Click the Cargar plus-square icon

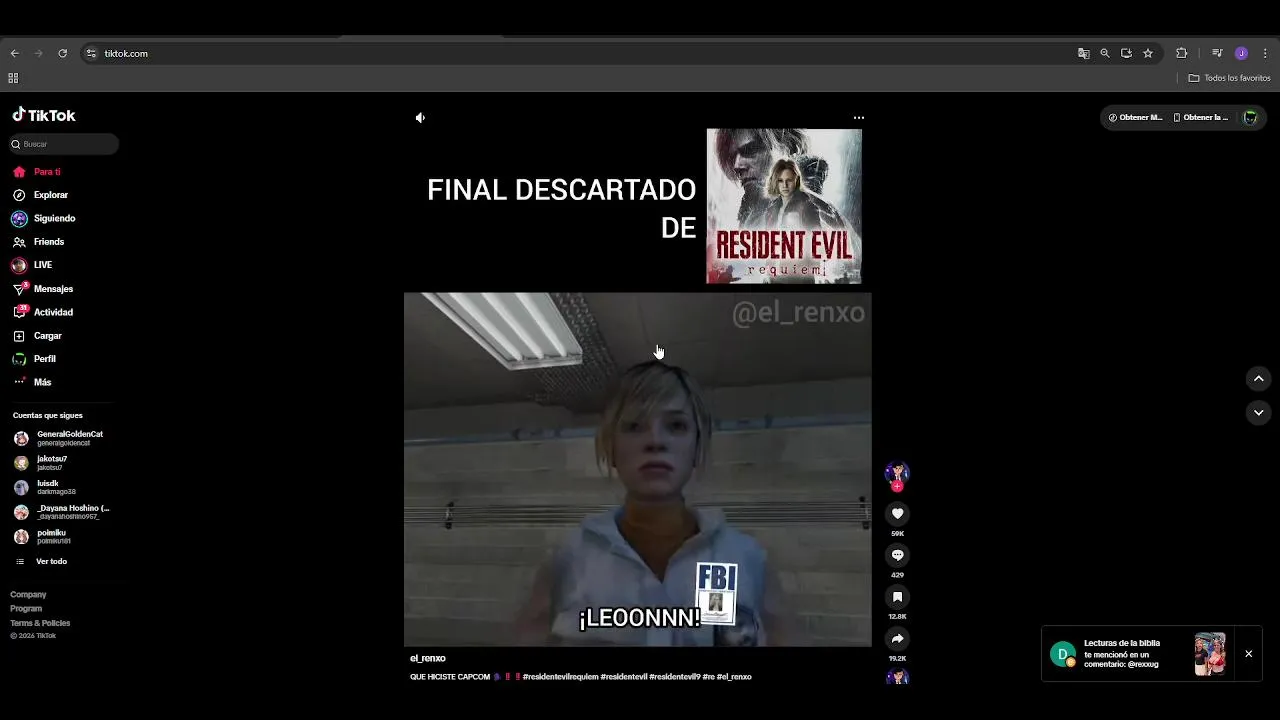click(x=19, y=336)
